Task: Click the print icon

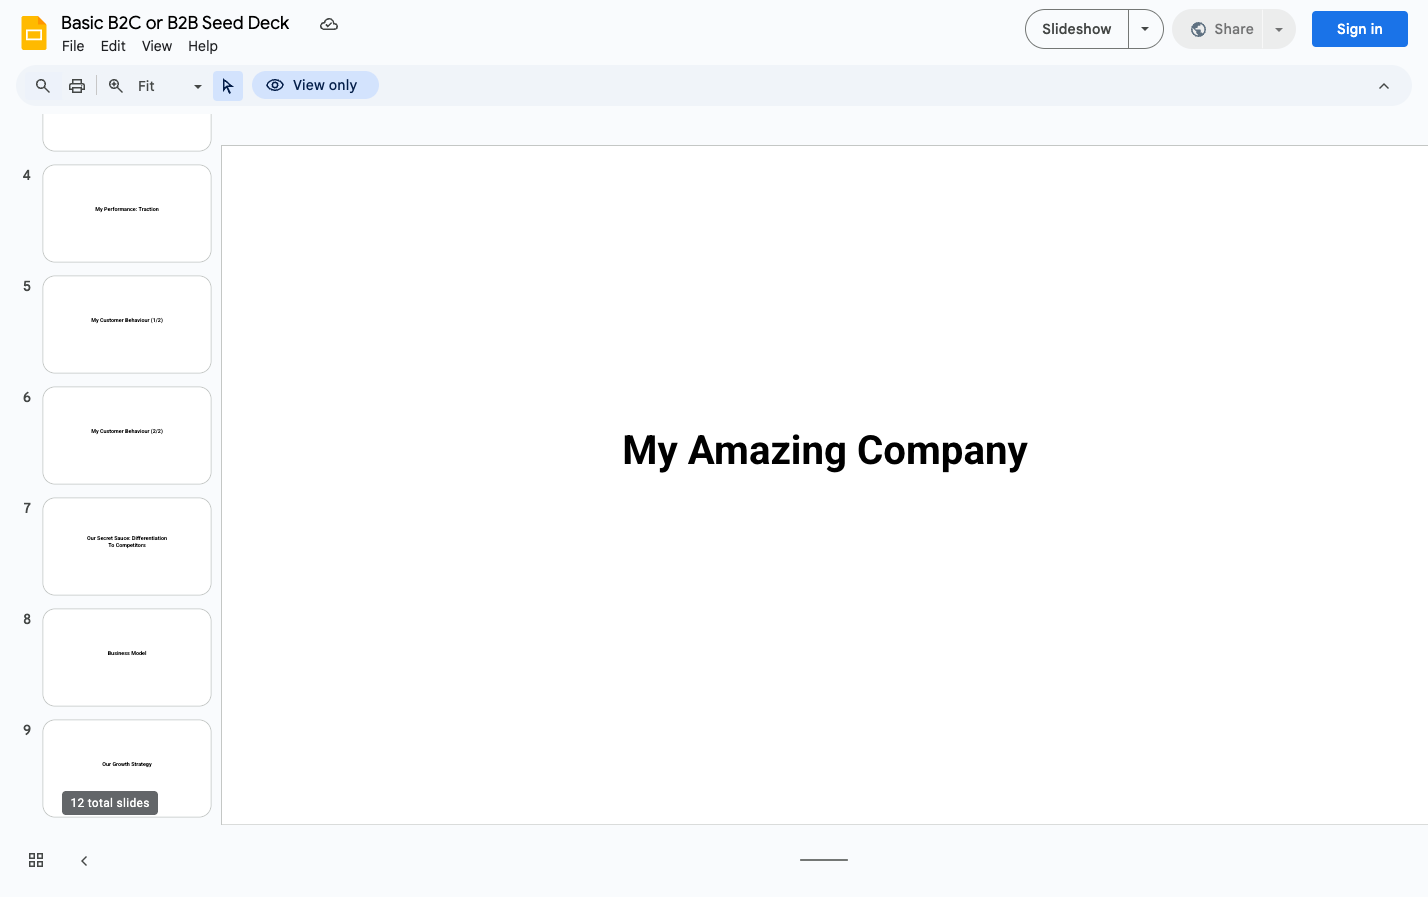Action: (77, 86)
